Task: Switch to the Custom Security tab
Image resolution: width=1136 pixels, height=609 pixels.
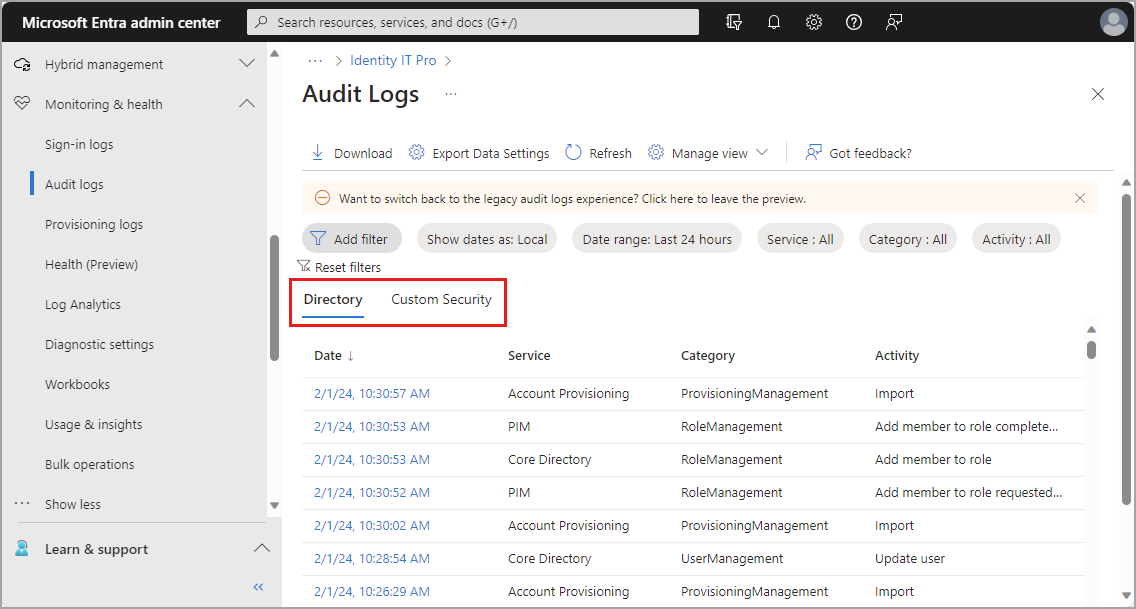Action: pyautogui.click(x=441, y=299)
